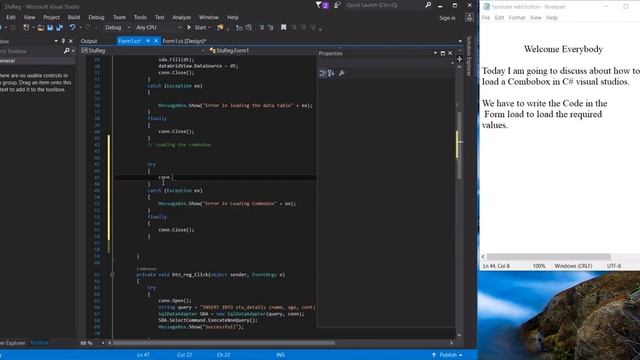Image resolution: width=640 pixels, height=360 pixels.
Task: Toggle pin on Form1.cs tab
Action: 148,41
